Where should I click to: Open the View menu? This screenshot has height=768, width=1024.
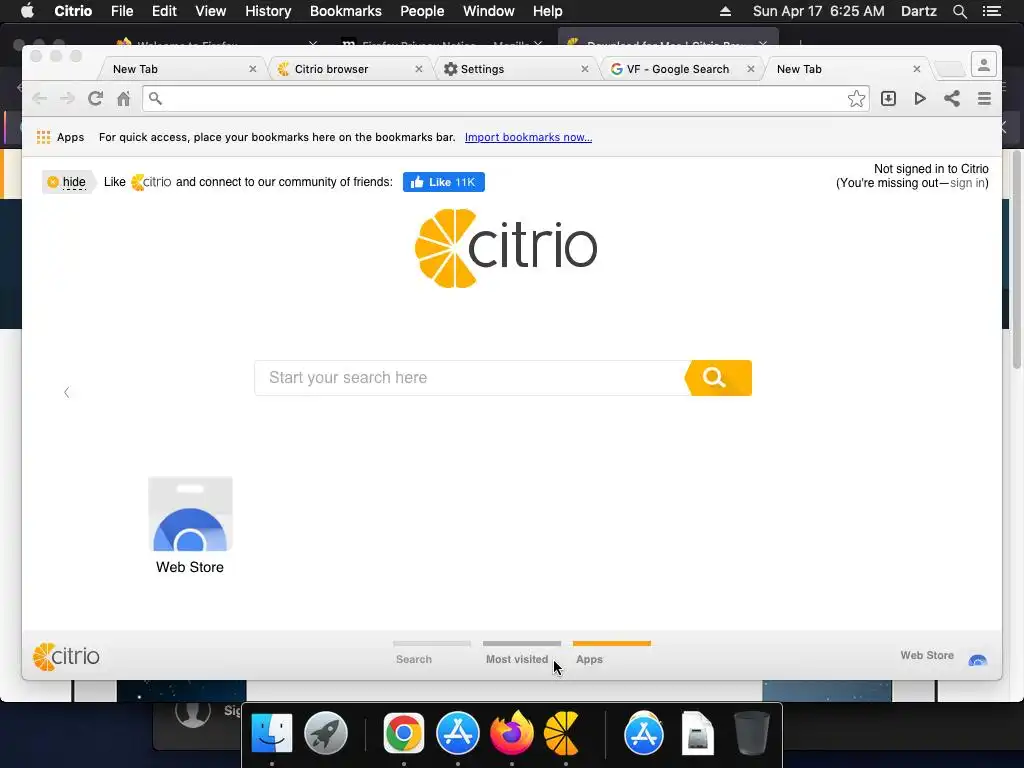point(210,11)
